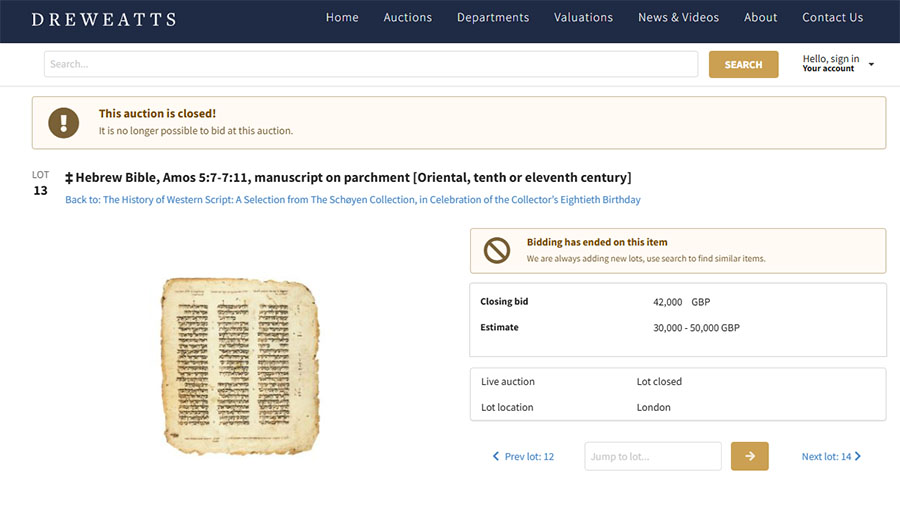The width and height of the screenshot is (900, 507).
Task: Expand the account dropdown arrow
Action: click(871, 65)
